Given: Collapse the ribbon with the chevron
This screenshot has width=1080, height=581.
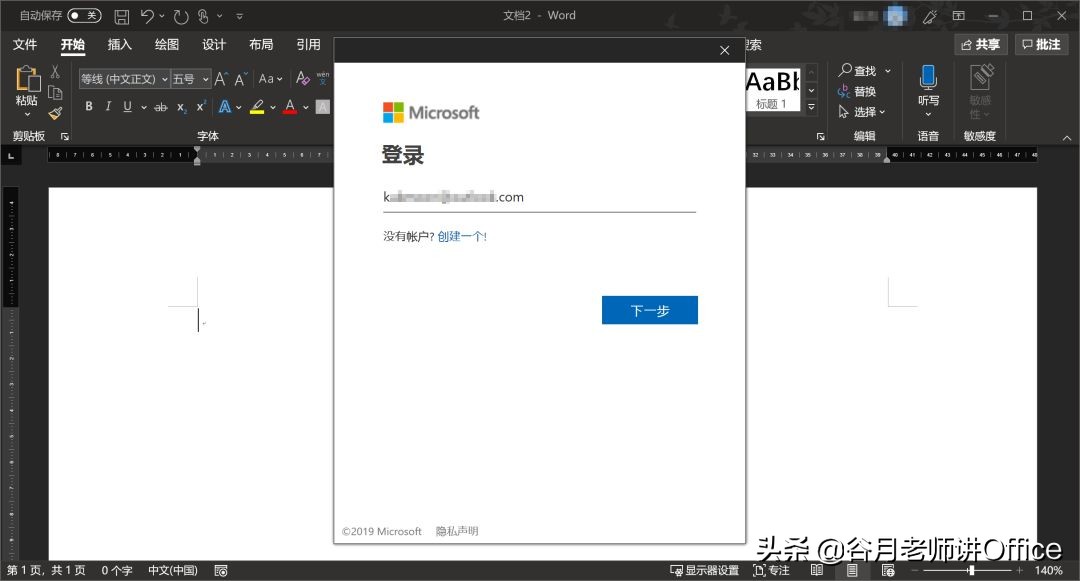Looking at the screenshot, I should point(1067,138).
